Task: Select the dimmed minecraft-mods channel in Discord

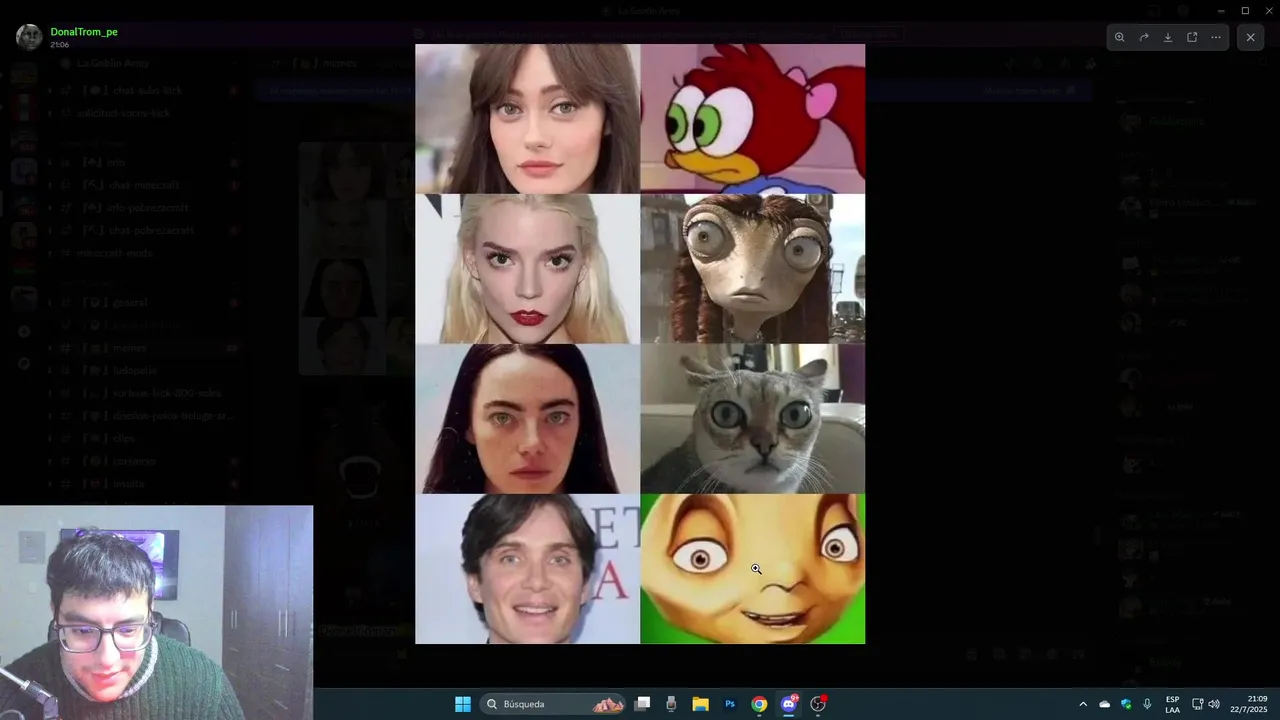Action: [x=147, y=253]
